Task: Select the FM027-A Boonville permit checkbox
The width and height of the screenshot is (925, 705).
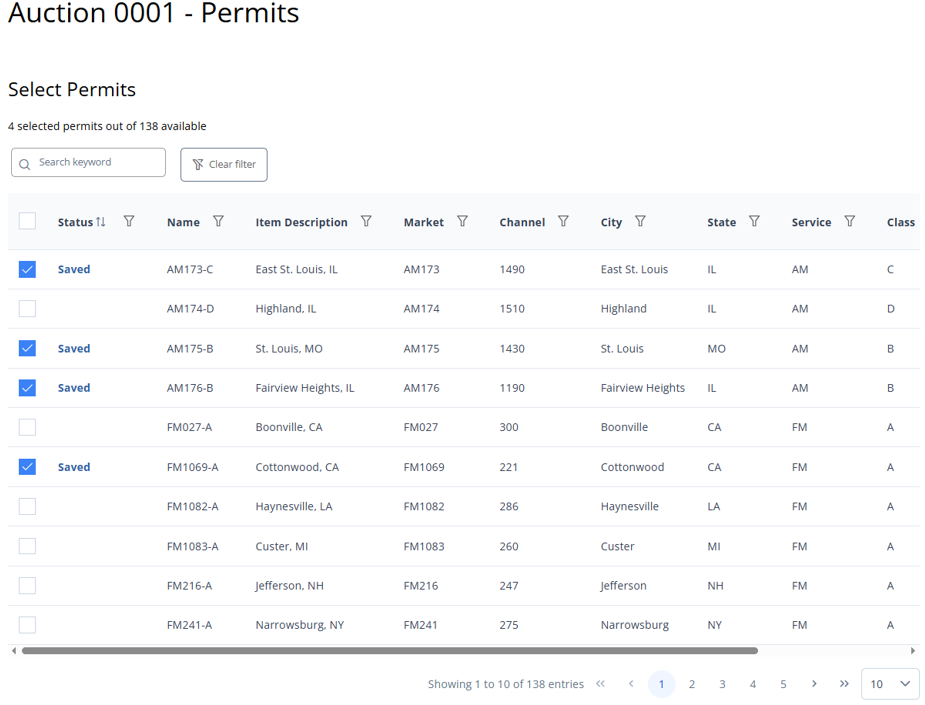Action: [27, 427]
